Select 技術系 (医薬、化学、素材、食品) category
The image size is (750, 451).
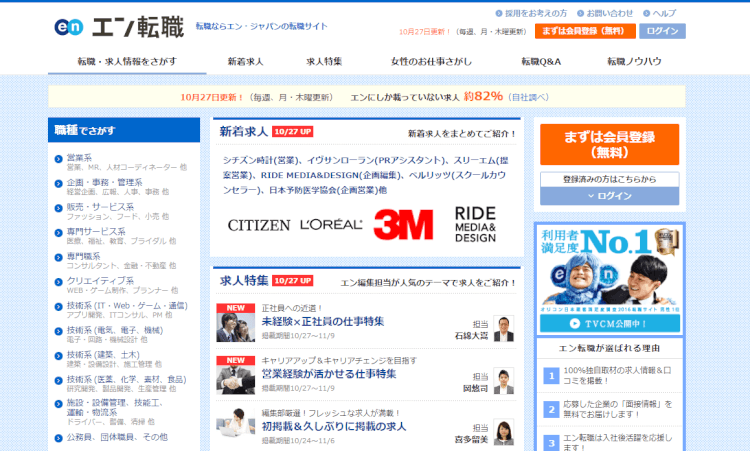click(x=126, y=380)
